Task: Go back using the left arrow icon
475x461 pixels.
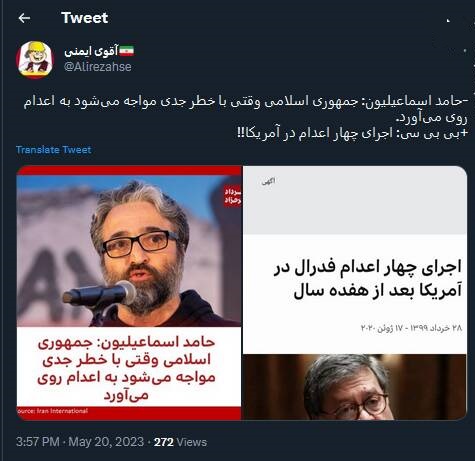Action: (24, 18)
